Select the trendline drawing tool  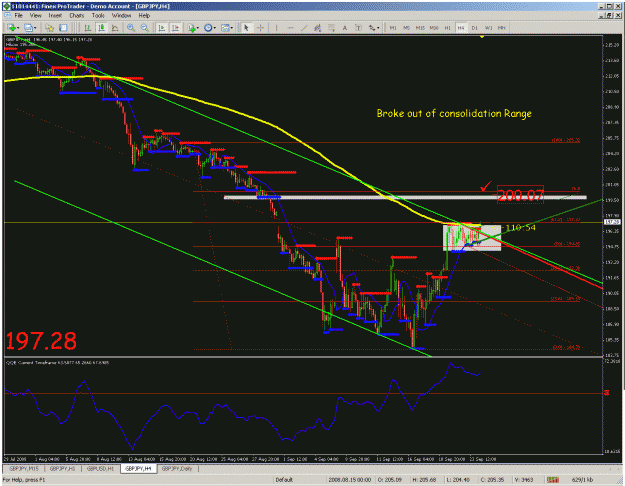pyautogui.click(x=304, y=28)
